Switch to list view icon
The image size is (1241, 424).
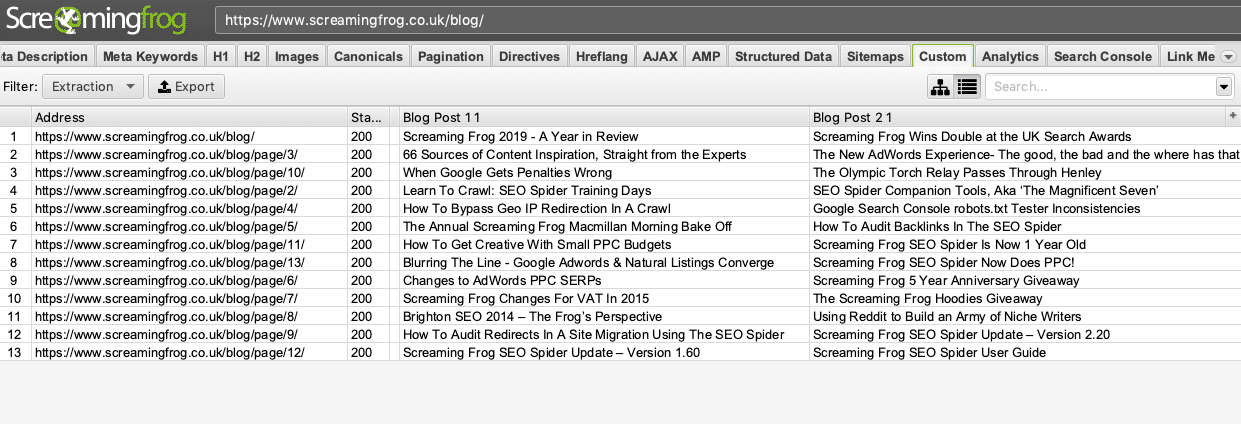(x=967, y=87)
